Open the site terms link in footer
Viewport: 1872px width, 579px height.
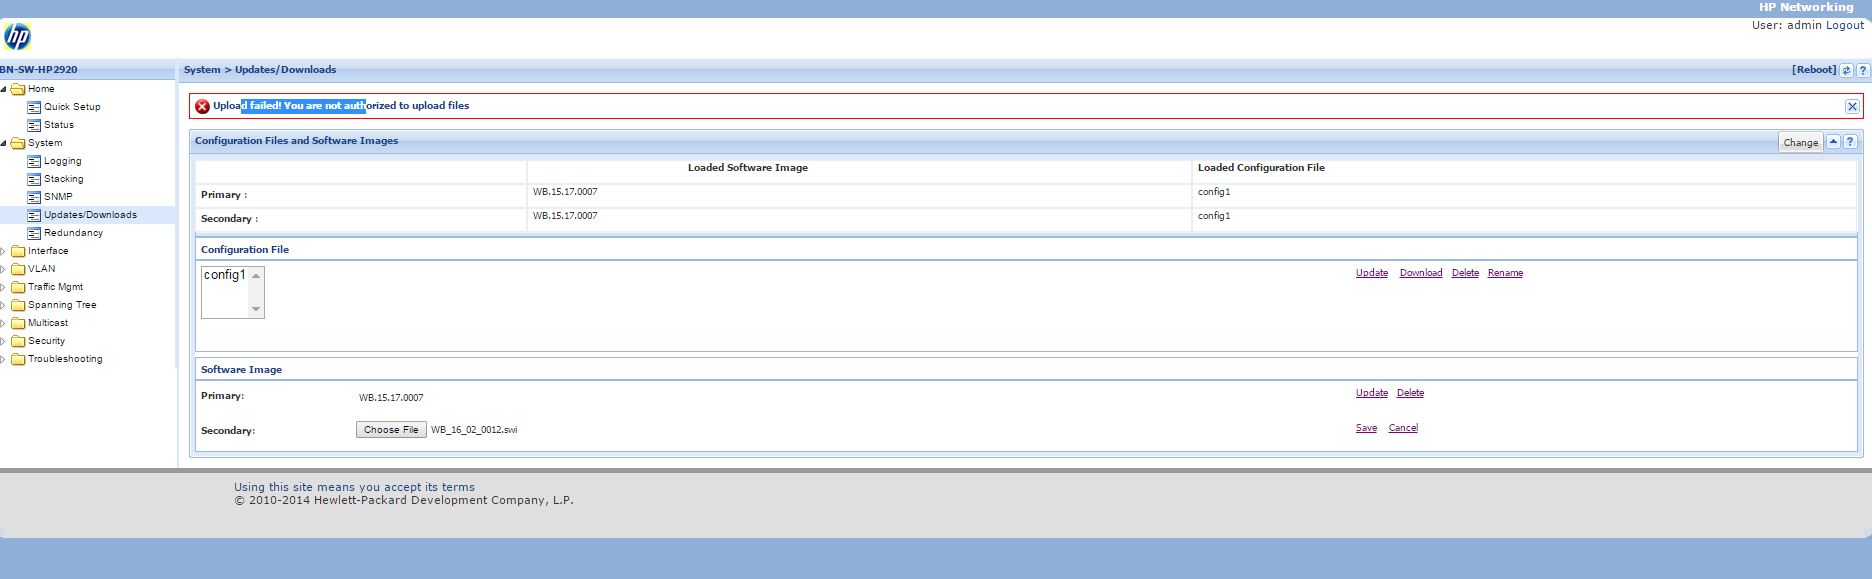click(355, 487)
